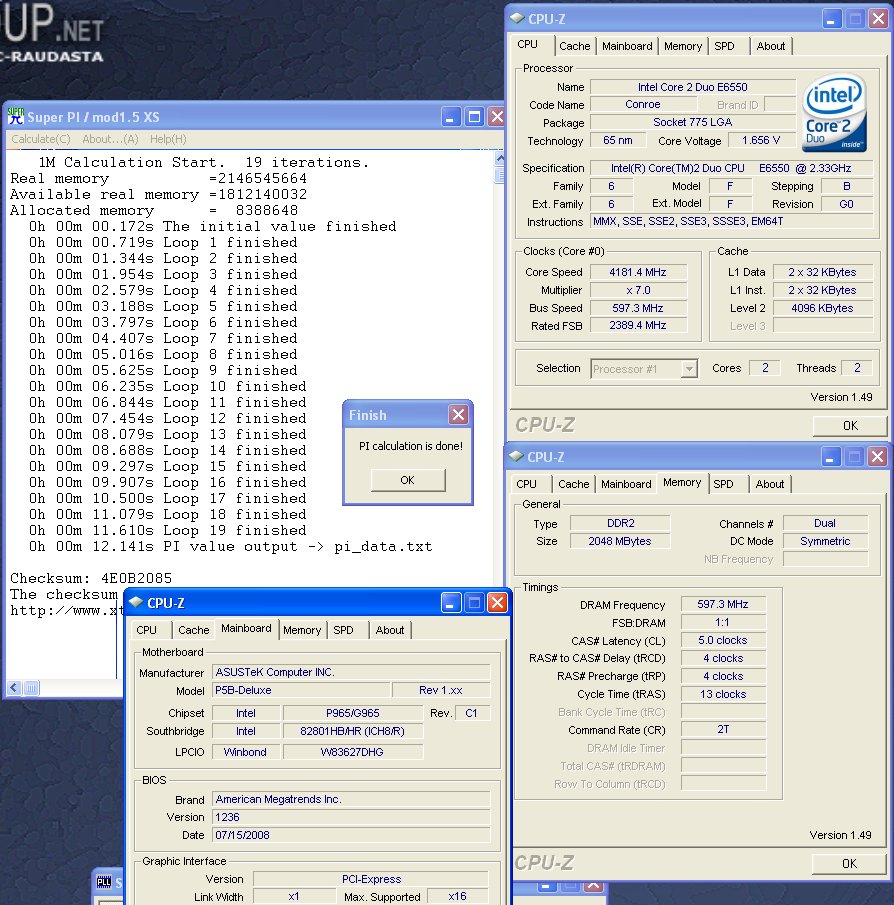Close the Mainboard CPU-Z window

[497, 603]
